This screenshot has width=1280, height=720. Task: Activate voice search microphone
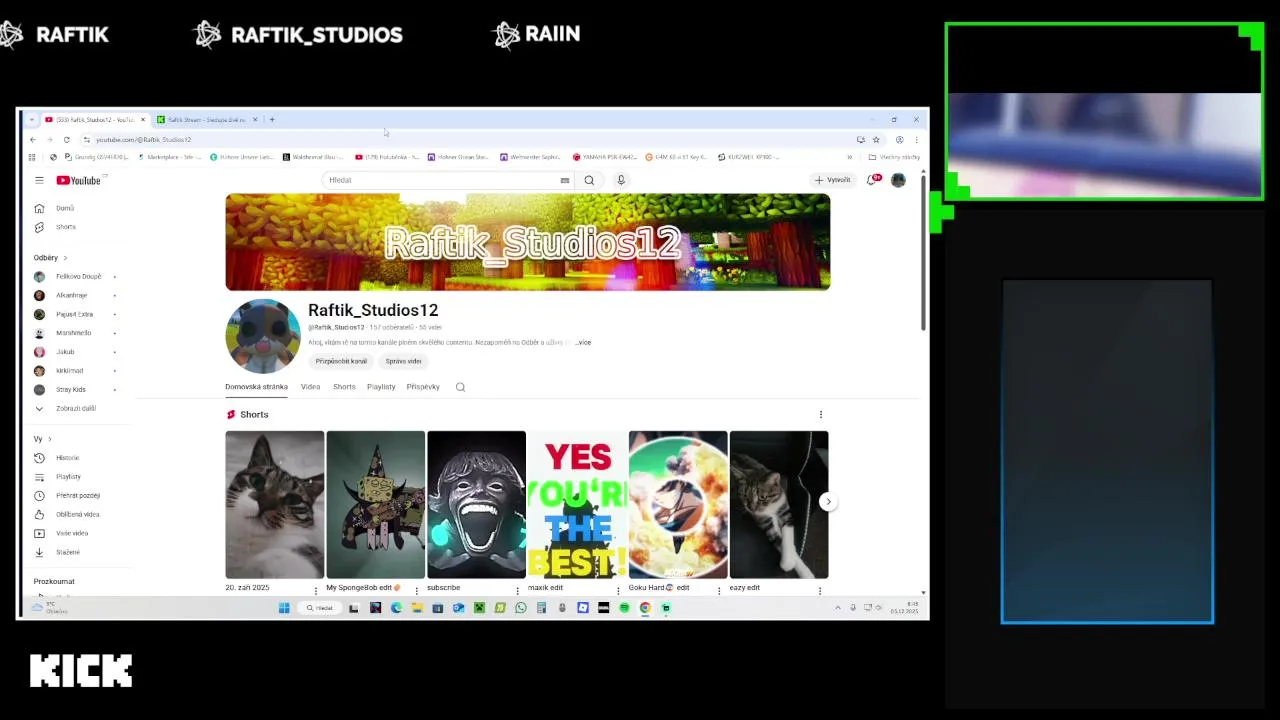(621, 180)
